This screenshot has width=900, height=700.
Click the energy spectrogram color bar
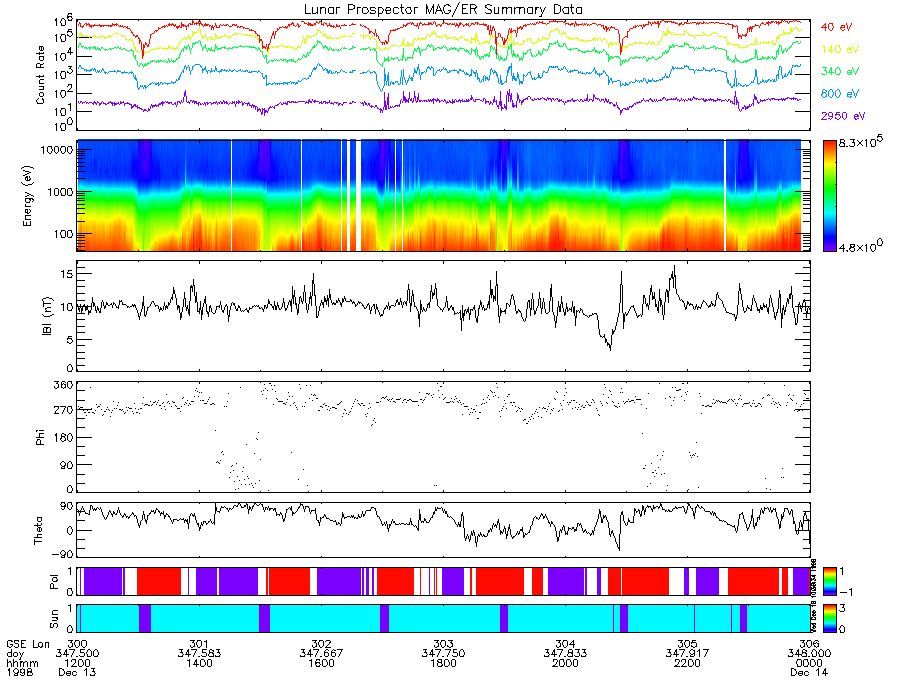(829, 196)
